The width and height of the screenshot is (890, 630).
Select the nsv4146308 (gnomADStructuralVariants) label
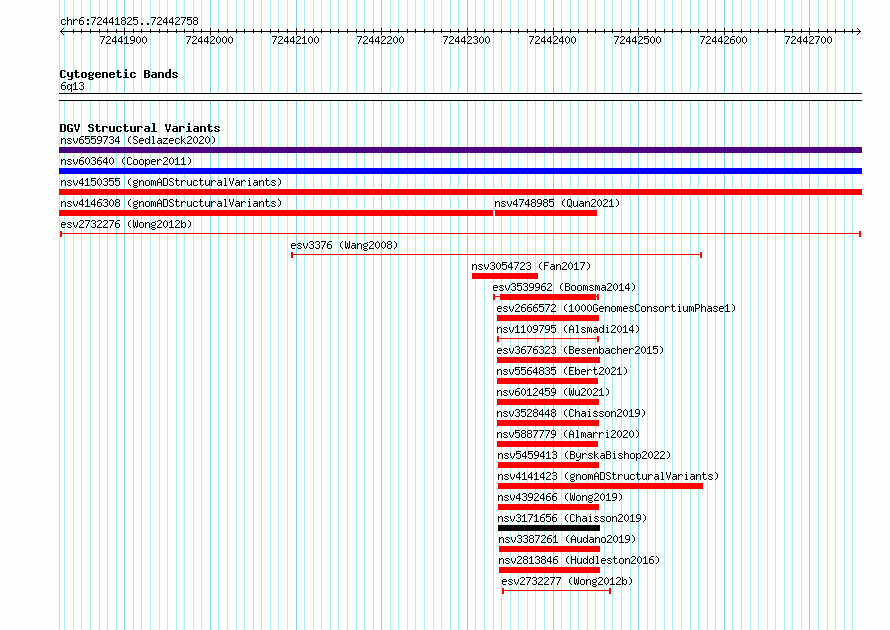tap(171, 203)
